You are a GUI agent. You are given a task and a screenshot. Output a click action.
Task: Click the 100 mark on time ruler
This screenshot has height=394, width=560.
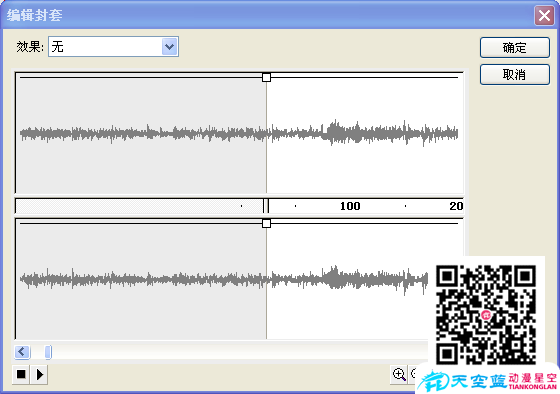(x=350, y=206)
